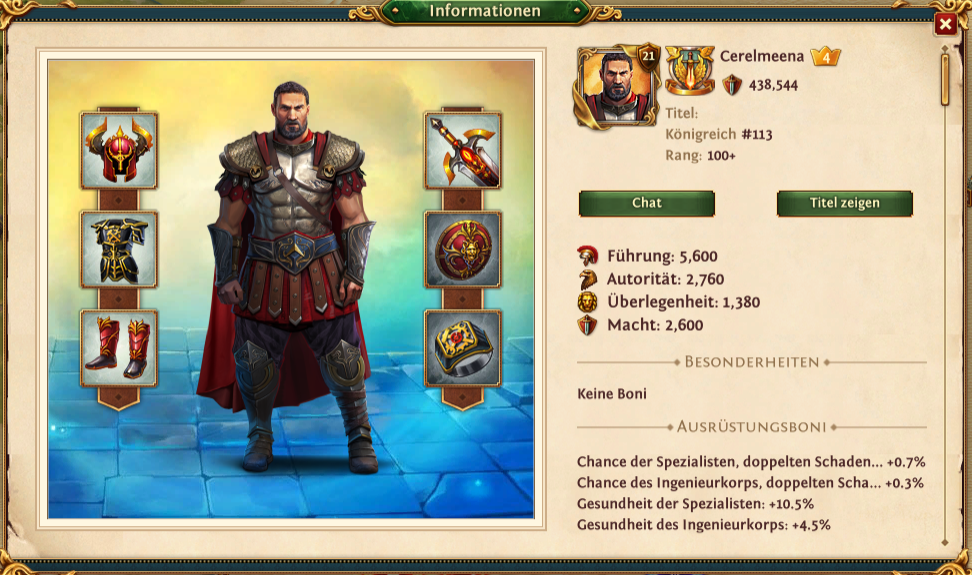Click the Chance der Spezialisten bonus line

[751, 462]
